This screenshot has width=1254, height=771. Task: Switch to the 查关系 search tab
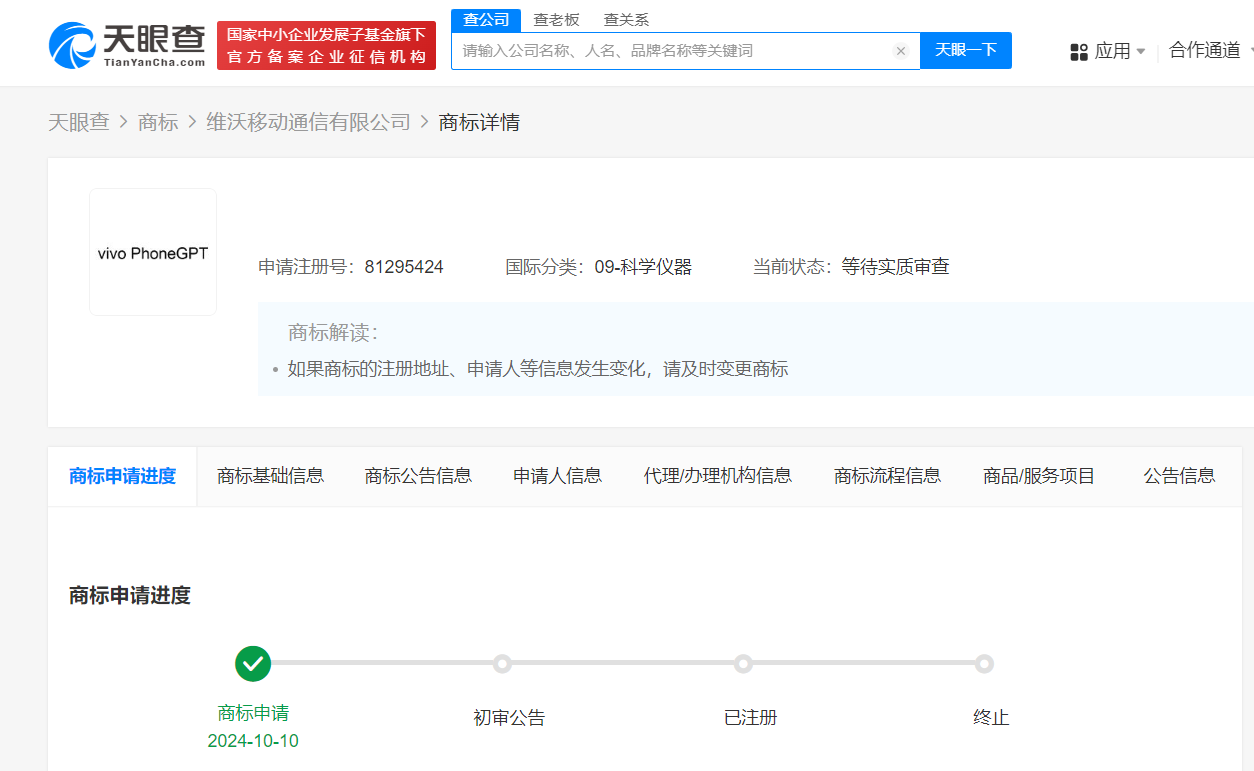(626, 20)
